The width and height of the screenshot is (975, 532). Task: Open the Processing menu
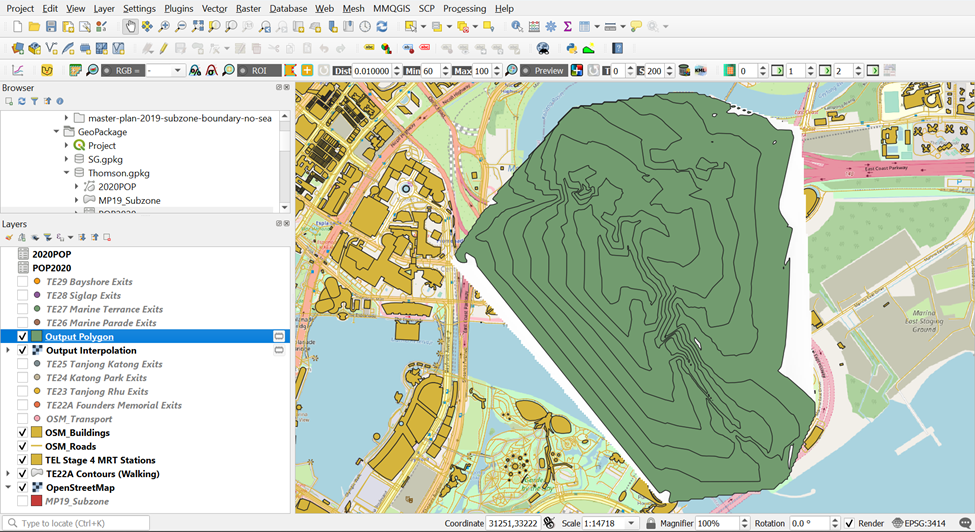pyautogui.click(x=464, y=8)
